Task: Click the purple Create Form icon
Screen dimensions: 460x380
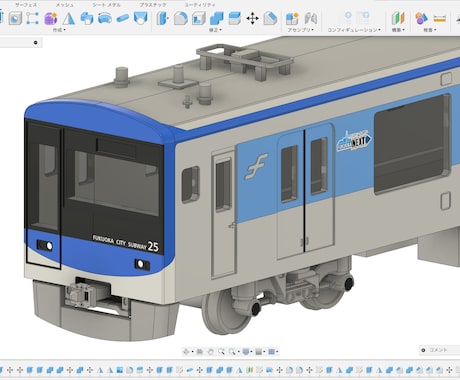Action: (x=51, y=18)
